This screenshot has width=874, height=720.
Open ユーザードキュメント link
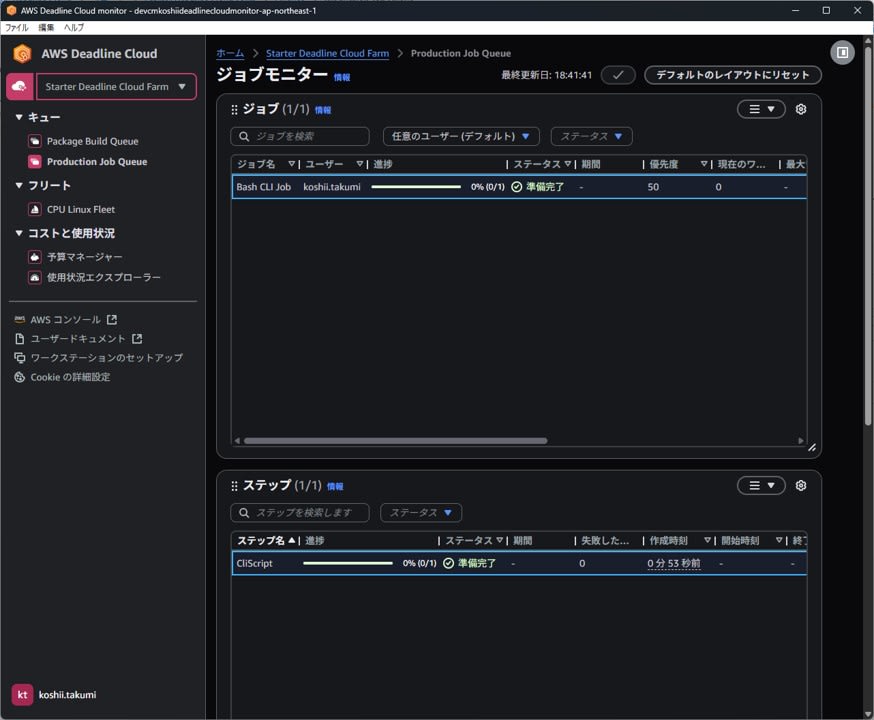[78, 339]
